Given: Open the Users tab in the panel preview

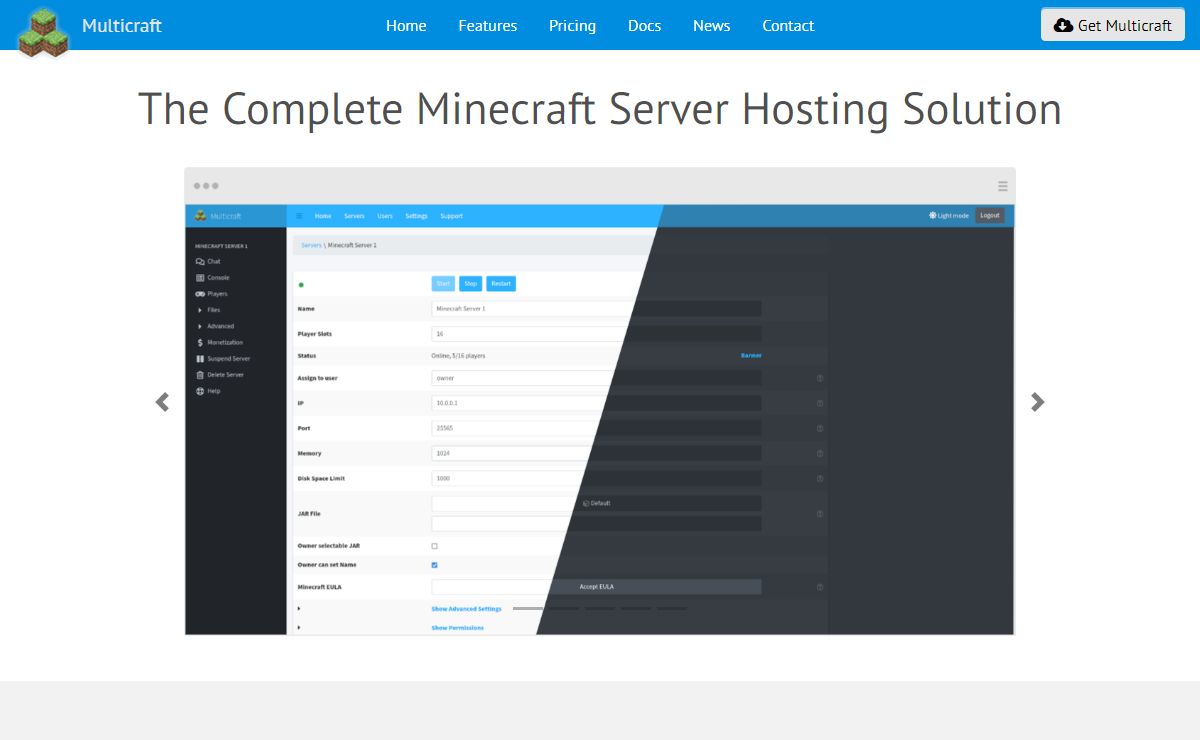Looking at the screenshot, I should coord(385,216).
